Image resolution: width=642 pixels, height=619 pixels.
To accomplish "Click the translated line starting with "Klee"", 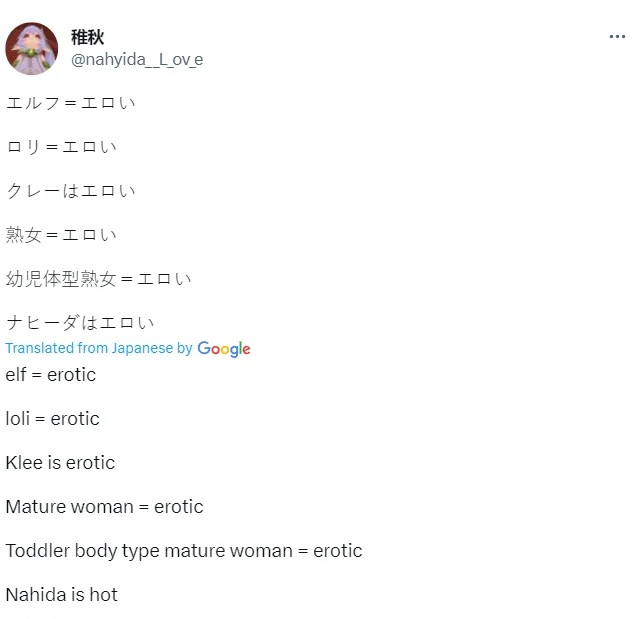I will pyautogui.click(x=60, y=463).
